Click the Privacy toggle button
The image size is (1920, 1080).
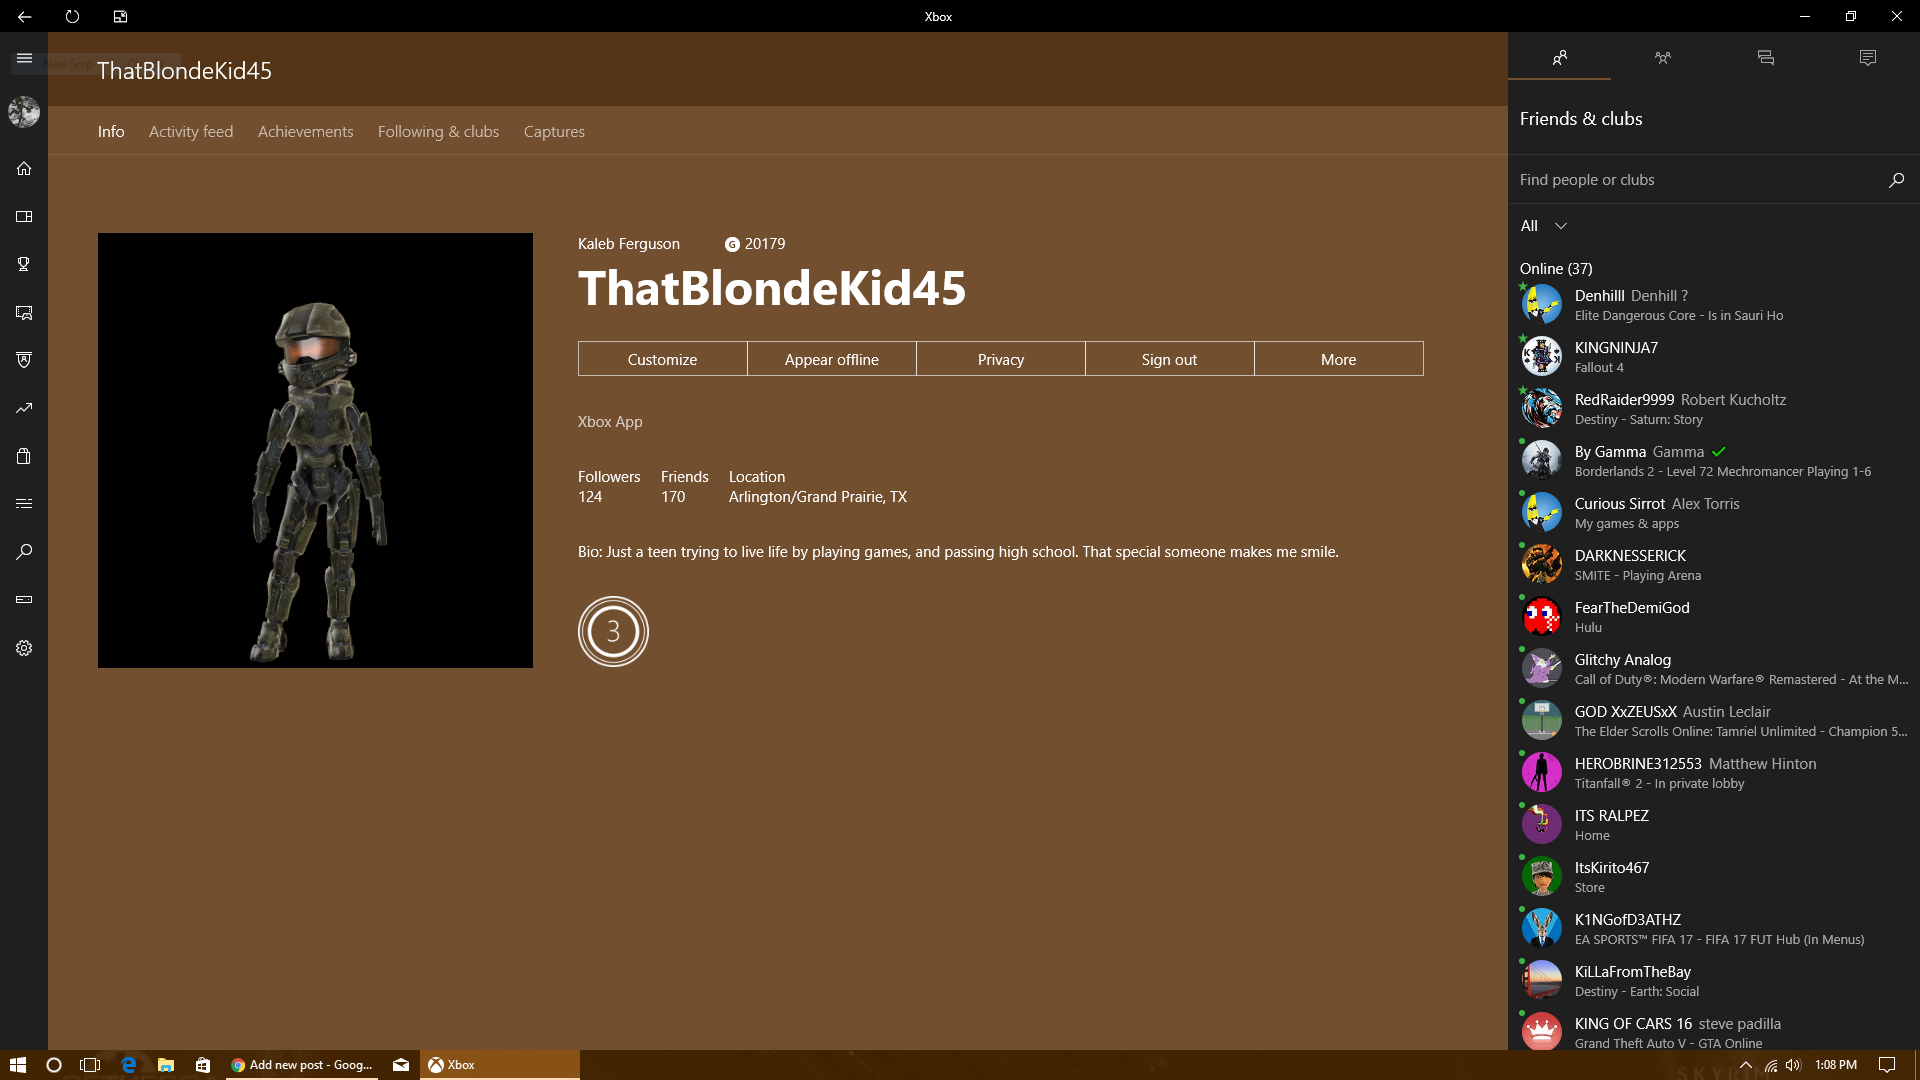coord(1000,357)
